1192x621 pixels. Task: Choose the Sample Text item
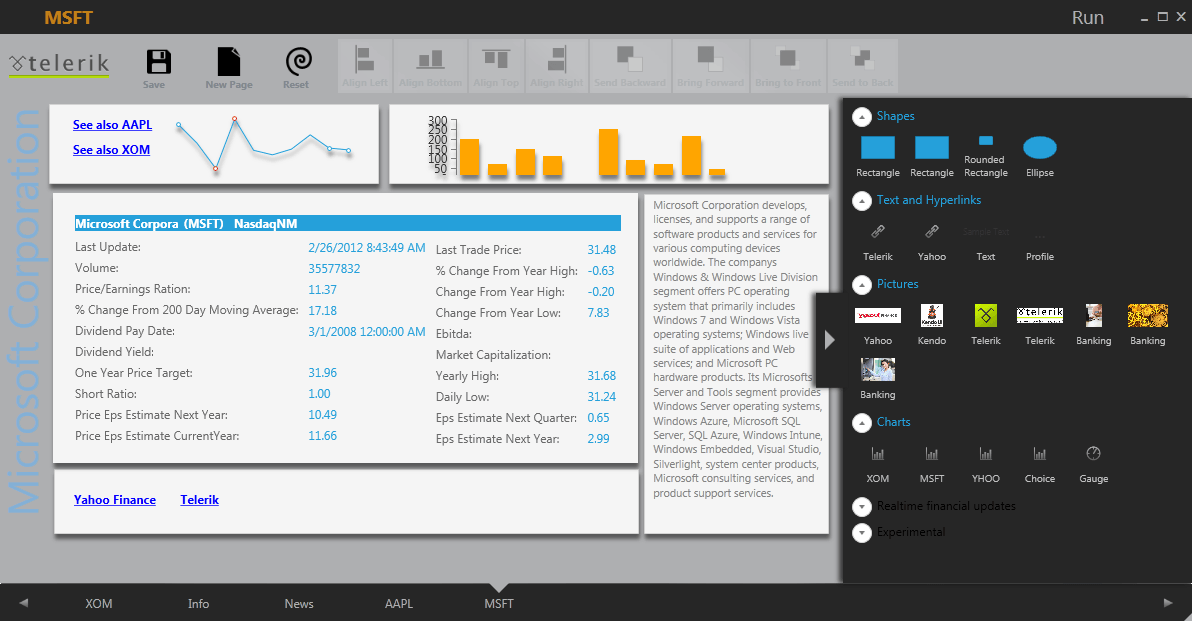tap(986, 231)
